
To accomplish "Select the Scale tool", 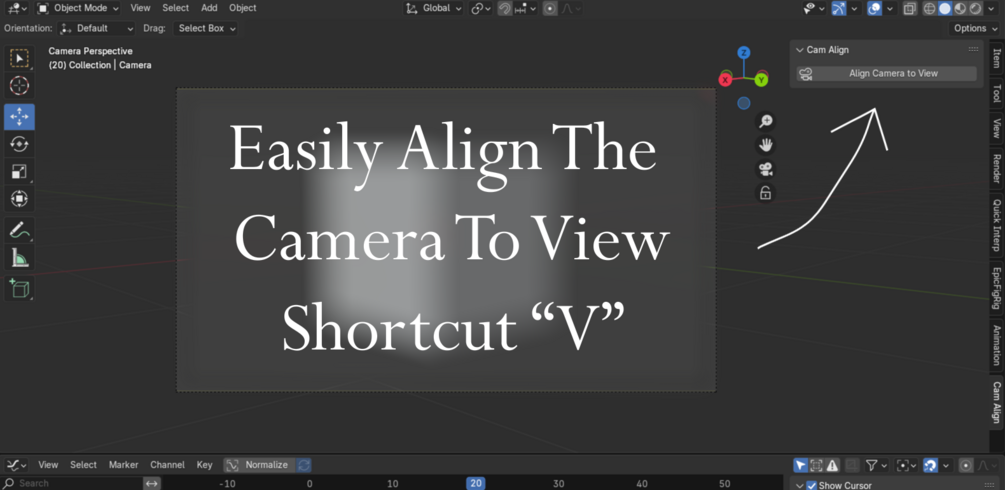I will pos(19,172).
